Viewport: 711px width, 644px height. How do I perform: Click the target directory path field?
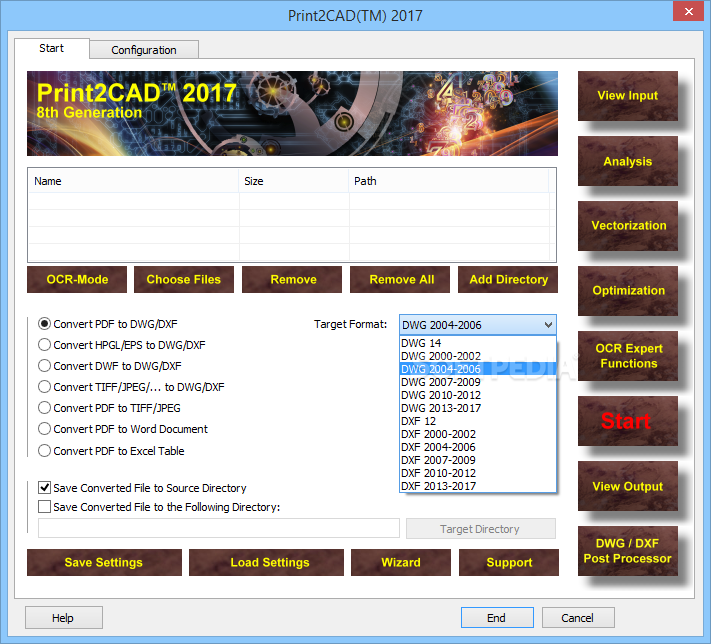219,528
